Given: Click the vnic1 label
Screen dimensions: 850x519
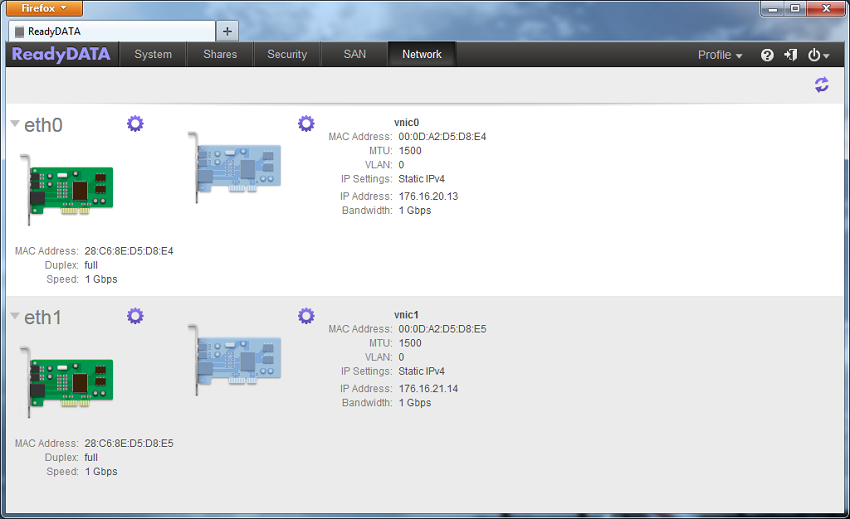Looking at the screenshot, I should click(x=407, y=315).
